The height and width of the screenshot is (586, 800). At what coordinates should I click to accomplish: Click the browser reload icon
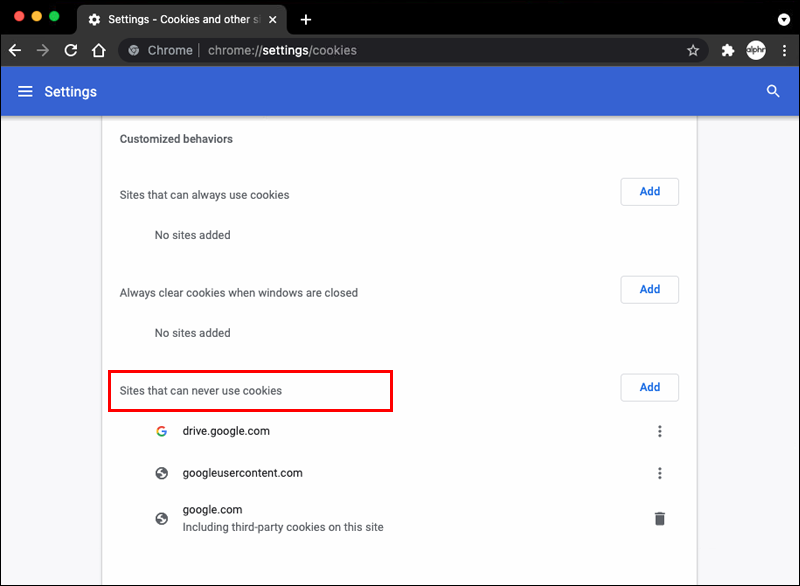[71, 50]
